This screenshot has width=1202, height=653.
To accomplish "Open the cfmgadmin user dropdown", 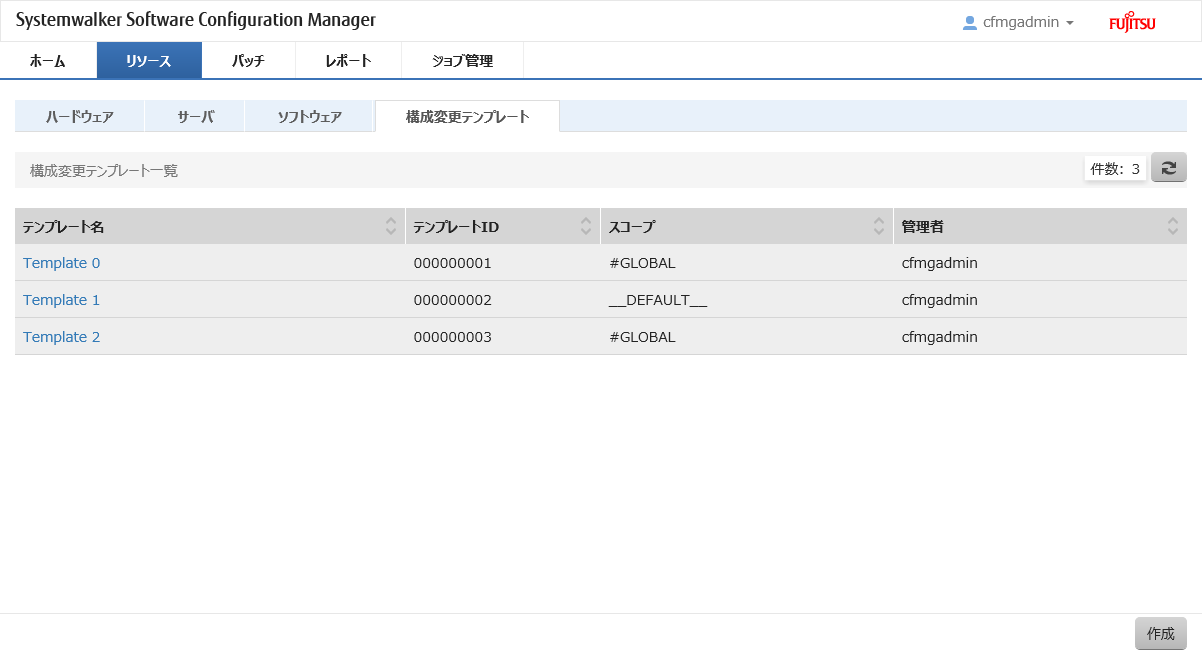I will pos(1018,22).
